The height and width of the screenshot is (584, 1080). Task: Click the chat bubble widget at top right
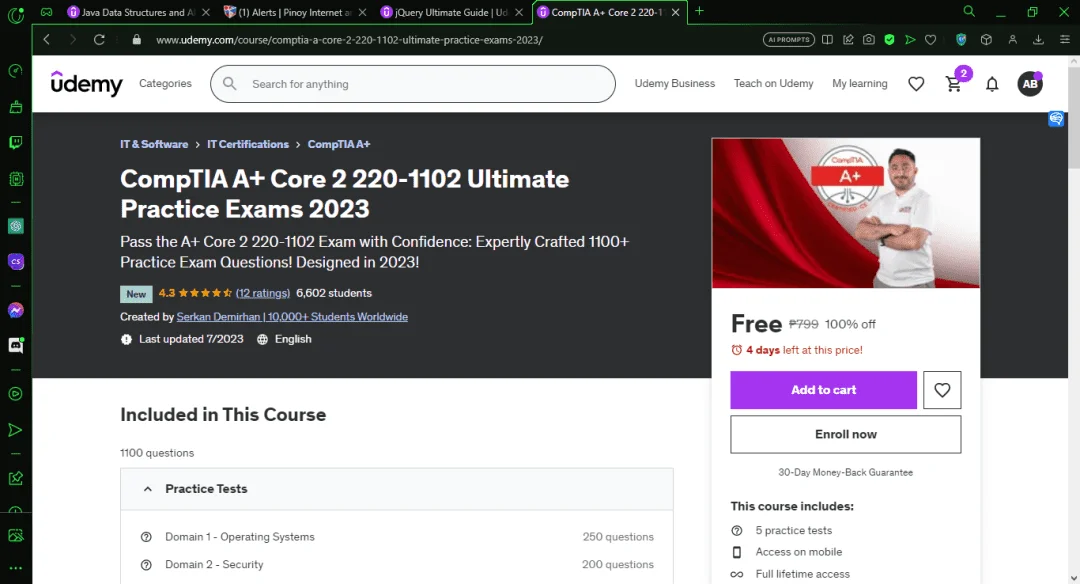(1056, 119)
